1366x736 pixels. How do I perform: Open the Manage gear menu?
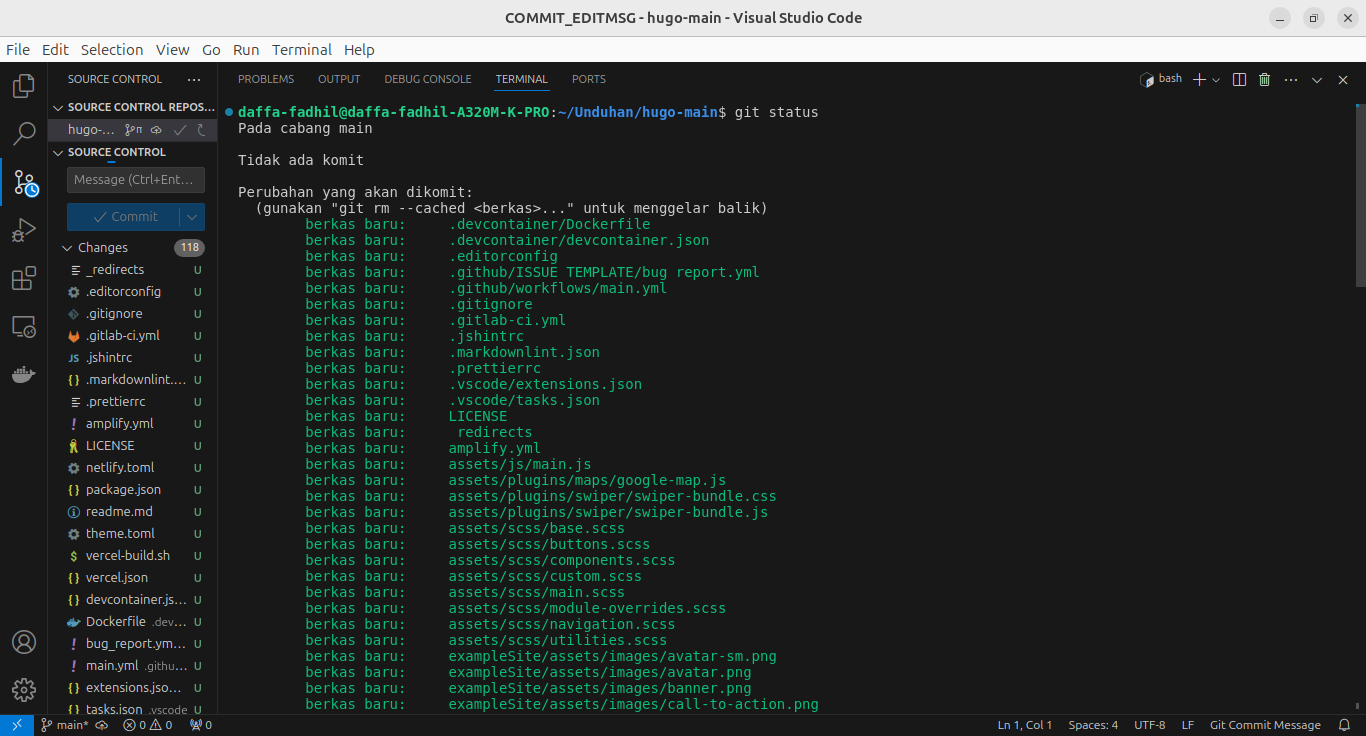(23, 690)
